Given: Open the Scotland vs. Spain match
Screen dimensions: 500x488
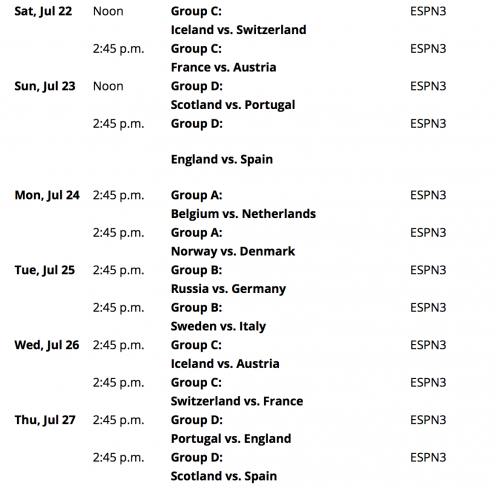Looking at the screenshot, I should point(224,476).
